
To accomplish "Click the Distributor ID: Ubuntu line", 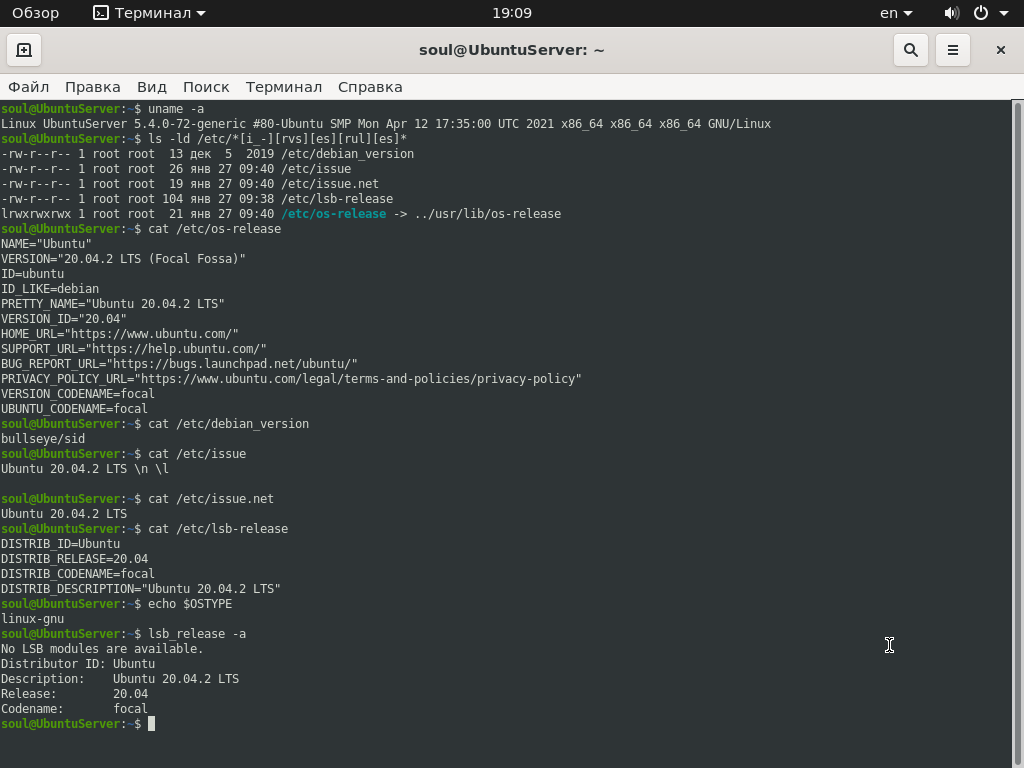I will 78,665.
